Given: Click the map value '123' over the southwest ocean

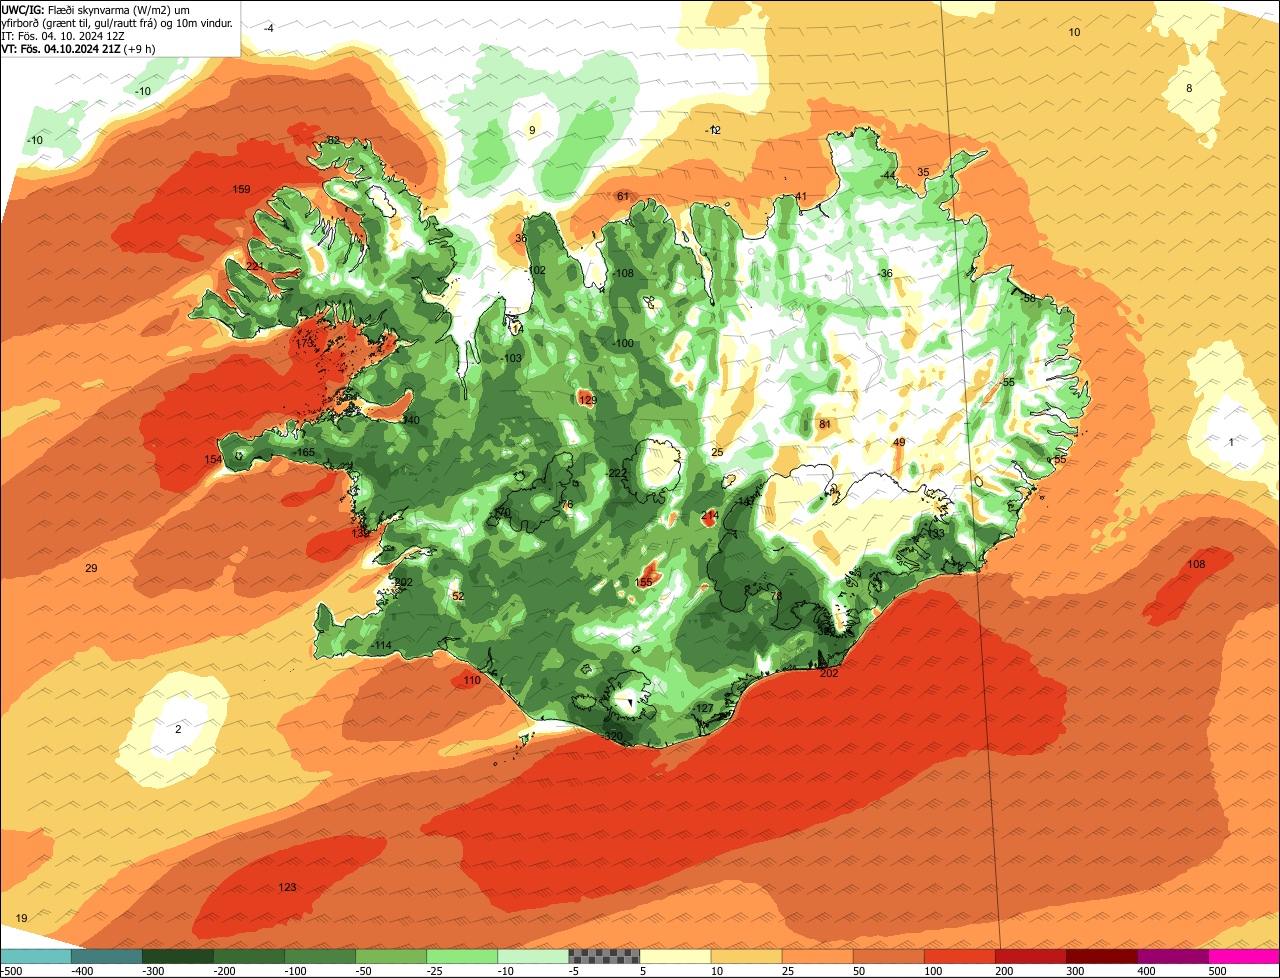Looking at the screenshot, I should point(287,887).
